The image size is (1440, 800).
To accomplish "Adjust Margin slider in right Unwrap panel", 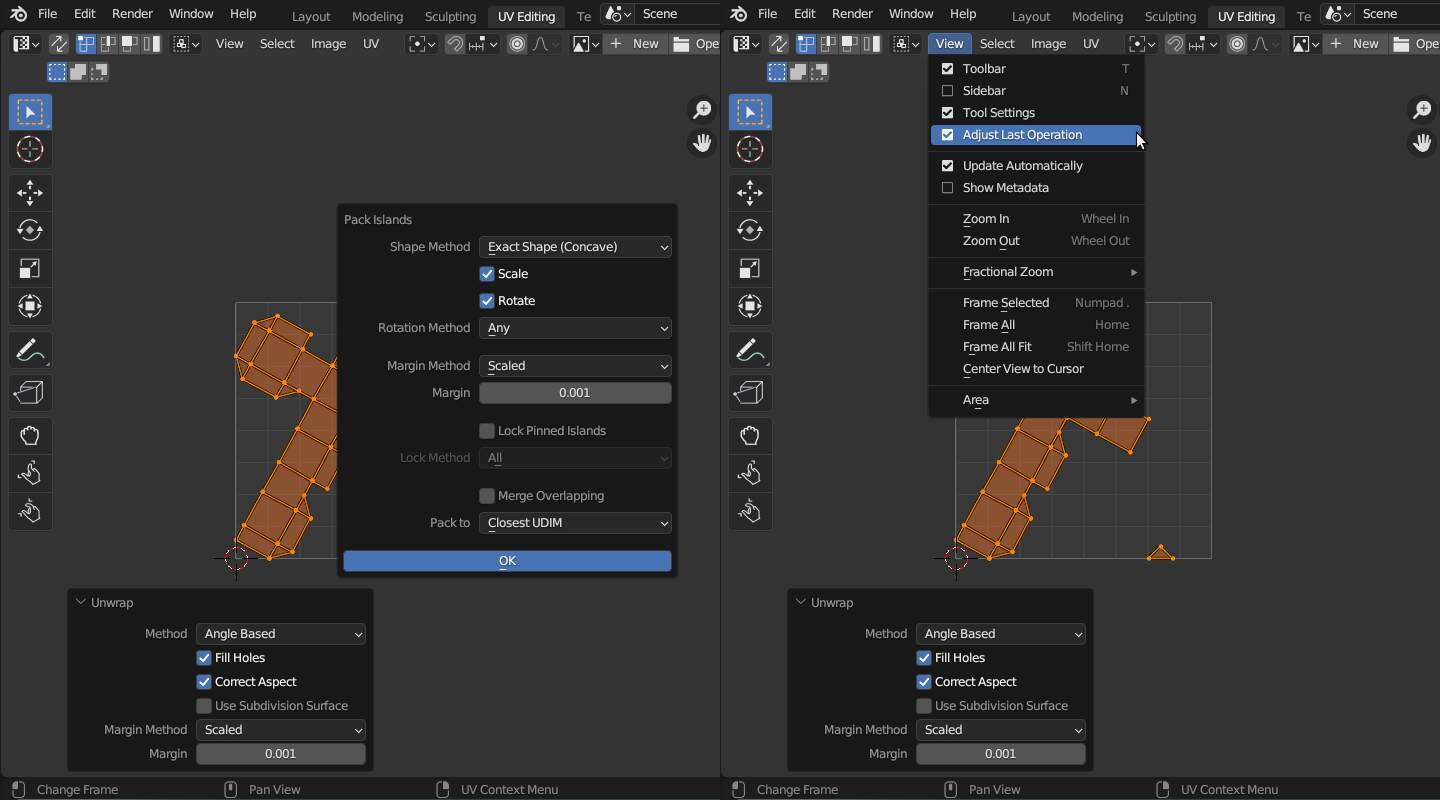I will [1001, 754].
